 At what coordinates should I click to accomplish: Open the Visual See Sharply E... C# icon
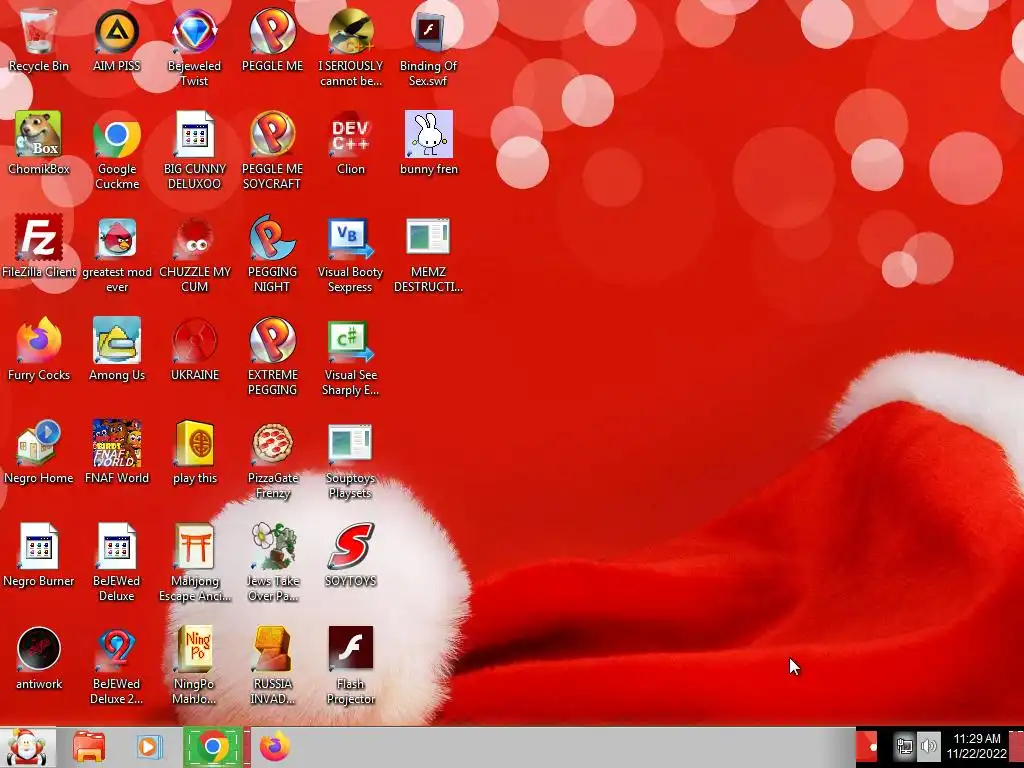tap(351, 357)
